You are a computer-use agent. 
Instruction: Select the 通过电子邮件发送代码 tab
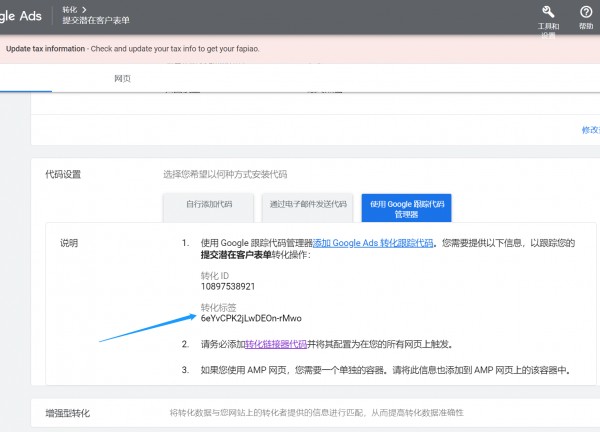pyautogui.click(x=308, y=208)
